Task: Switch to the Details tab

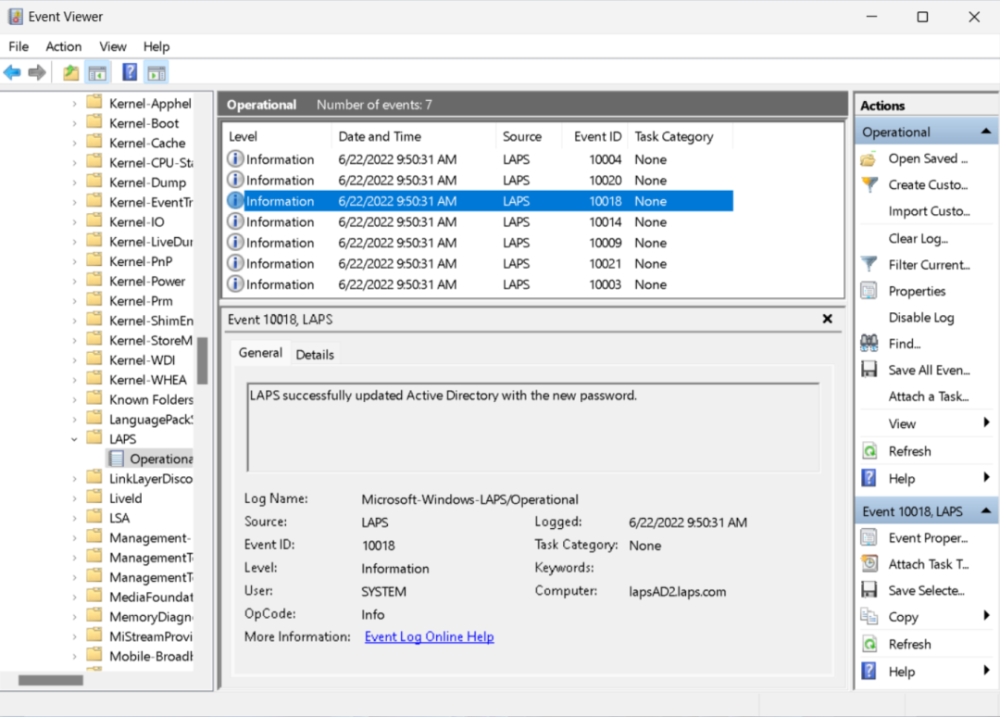Action: (x=314, y=354)
